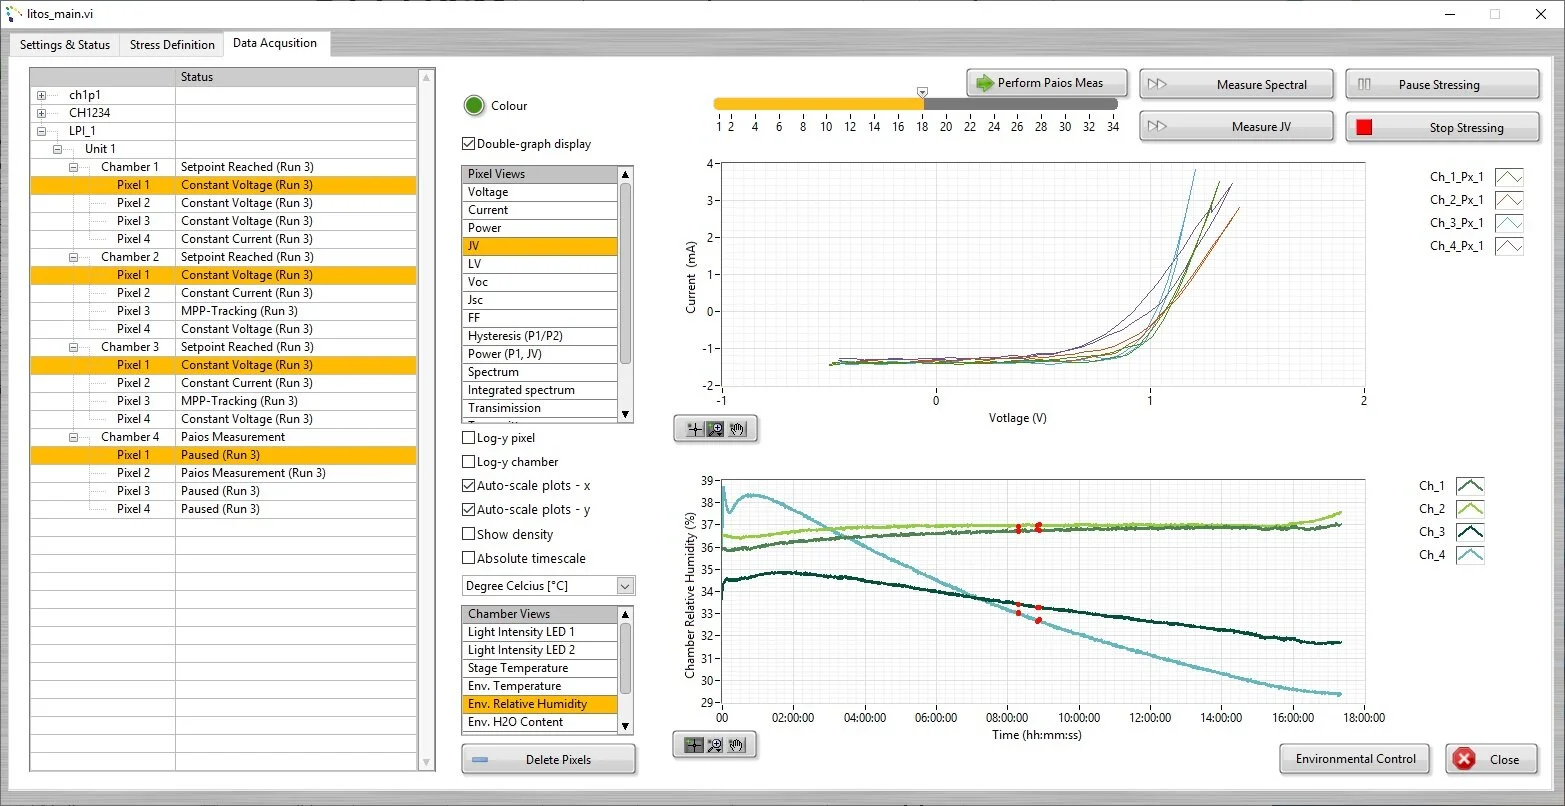Click the Ch_1 humidity legend plot icon

1470,486
